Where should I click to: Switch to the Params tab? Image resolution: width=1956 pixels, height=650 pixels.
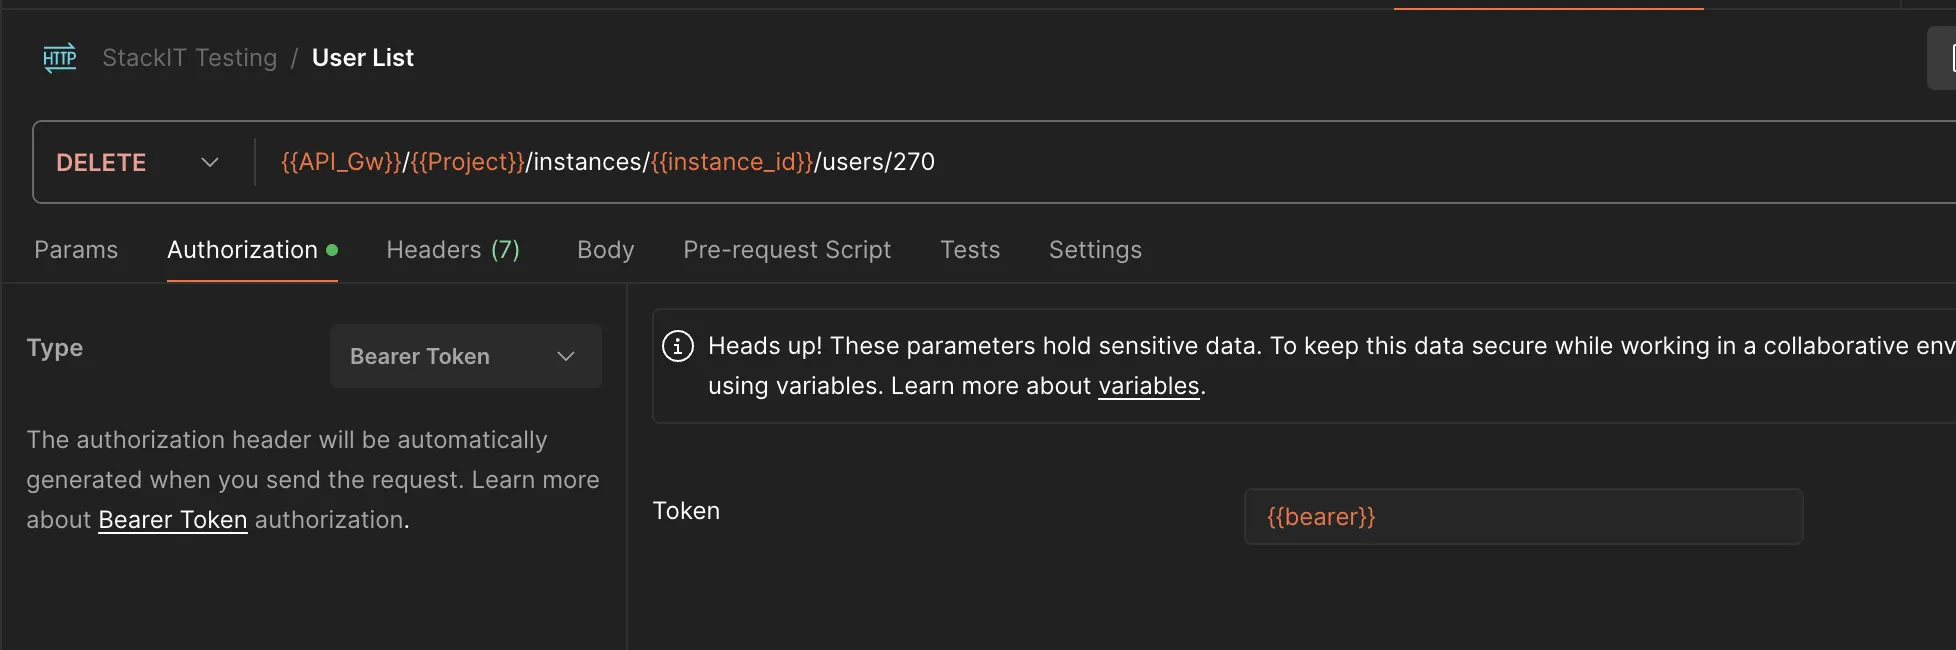click(76, 250)
